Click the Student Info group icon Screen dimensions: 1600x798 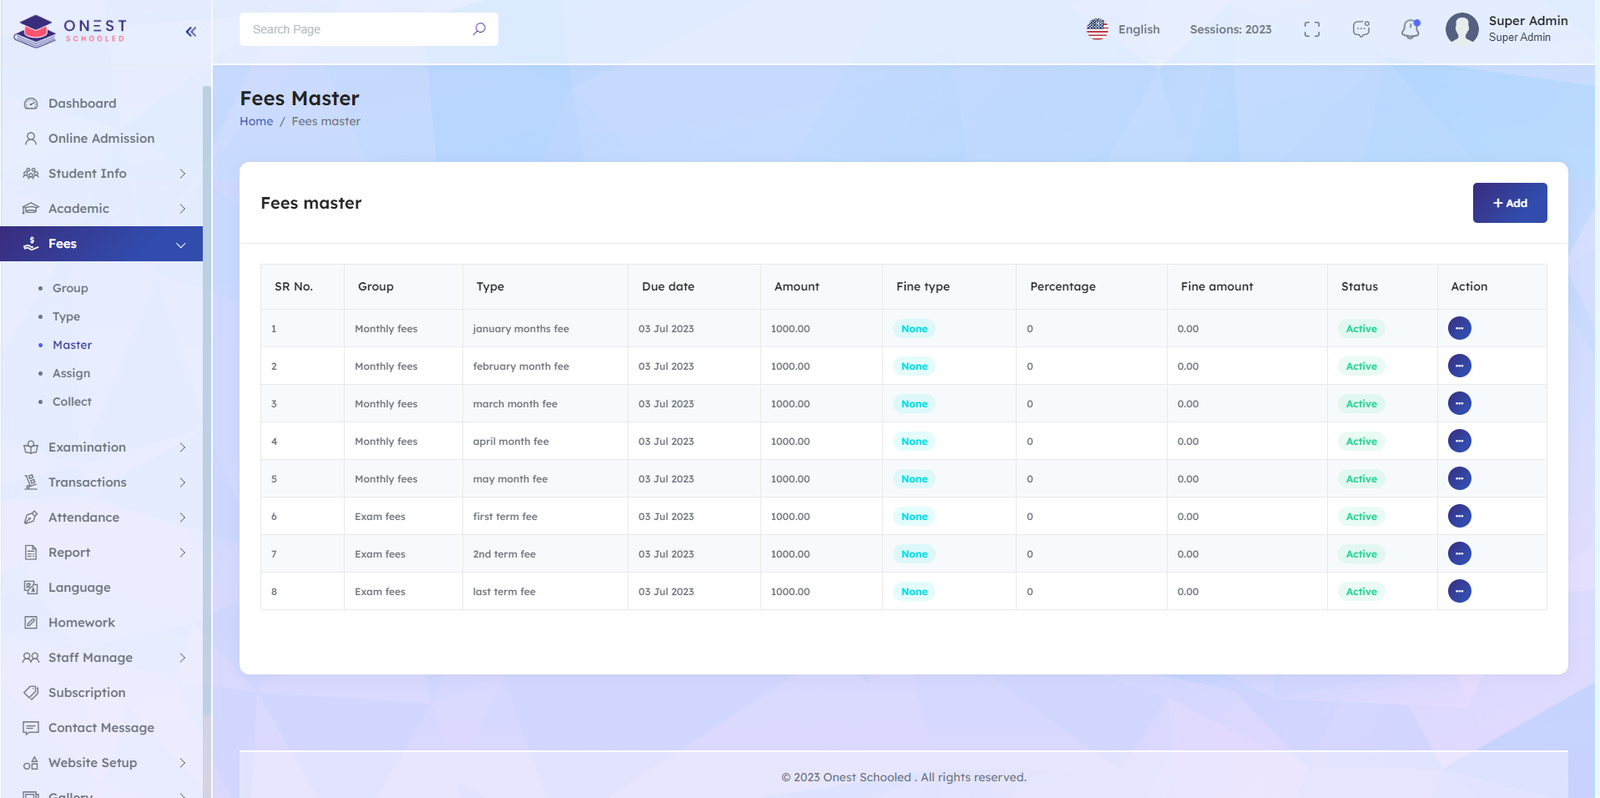31,173
